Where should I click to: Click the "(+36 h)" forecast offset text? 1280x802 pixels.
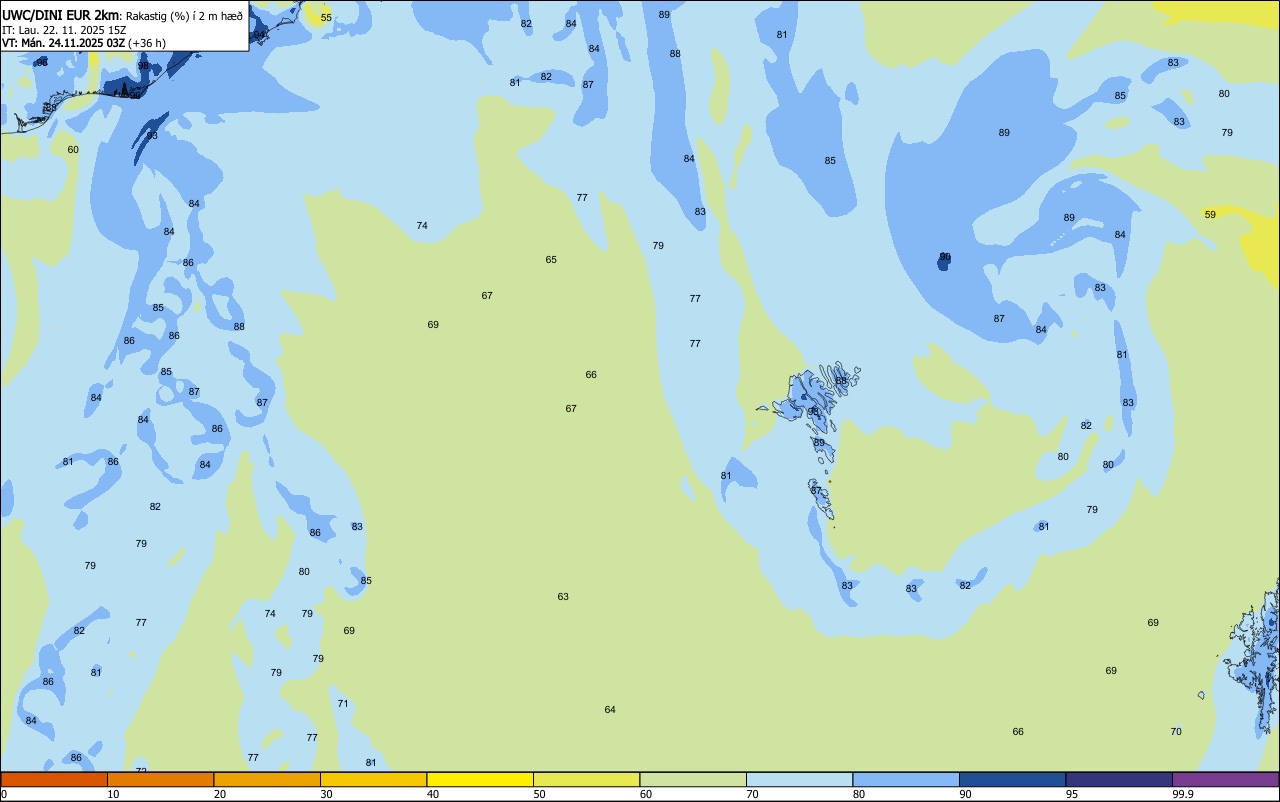147,43
